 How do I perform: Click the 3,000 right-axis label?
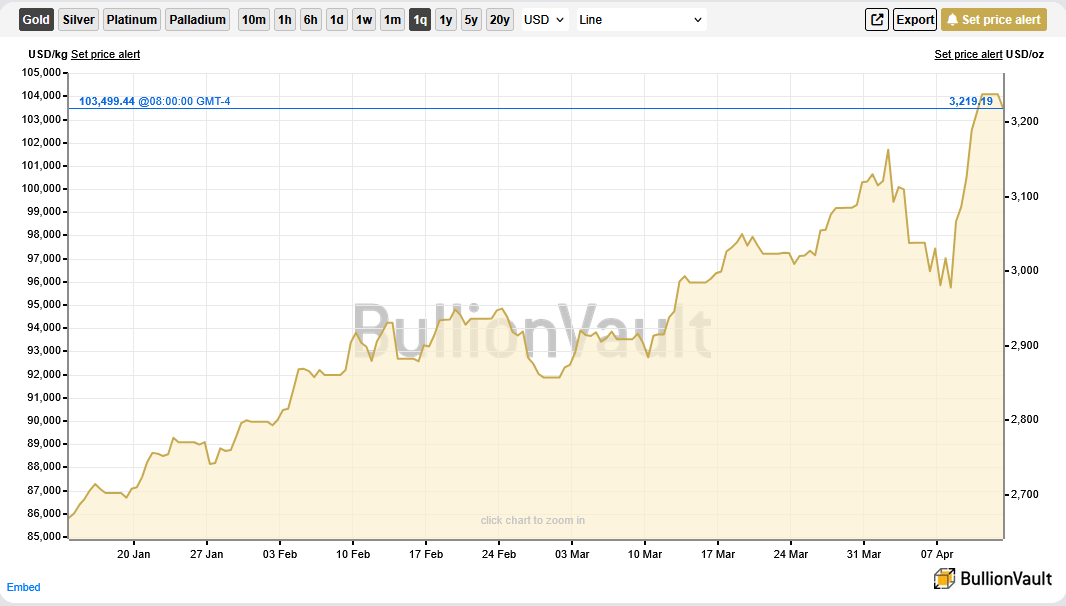1025,271
